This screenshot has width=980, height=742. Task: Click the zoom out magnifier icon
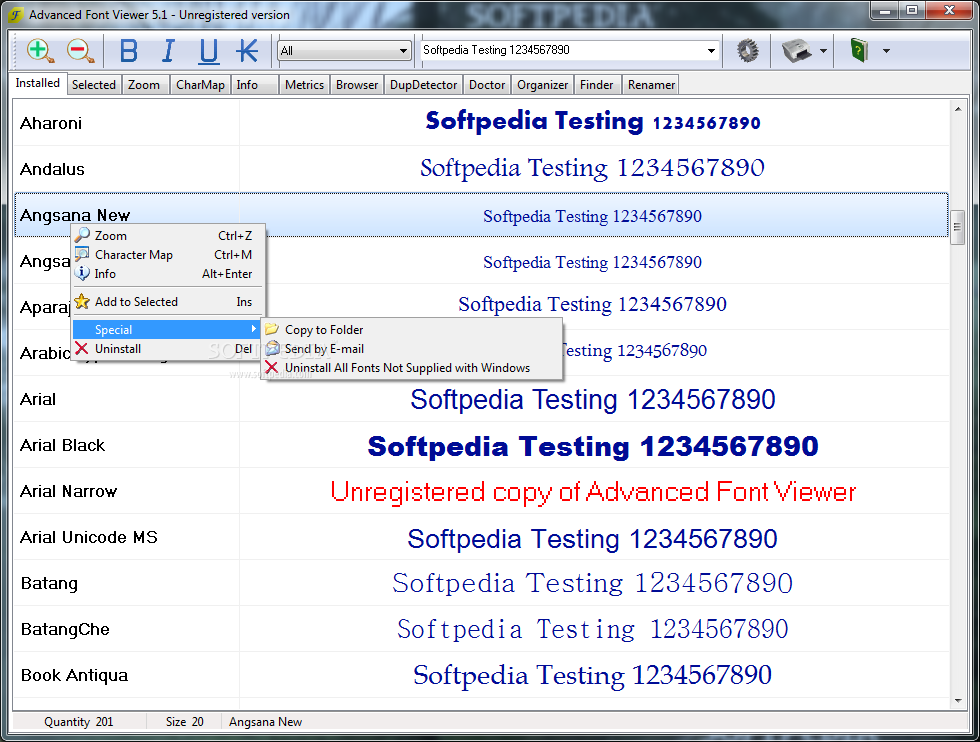click(x=81, y=51)
